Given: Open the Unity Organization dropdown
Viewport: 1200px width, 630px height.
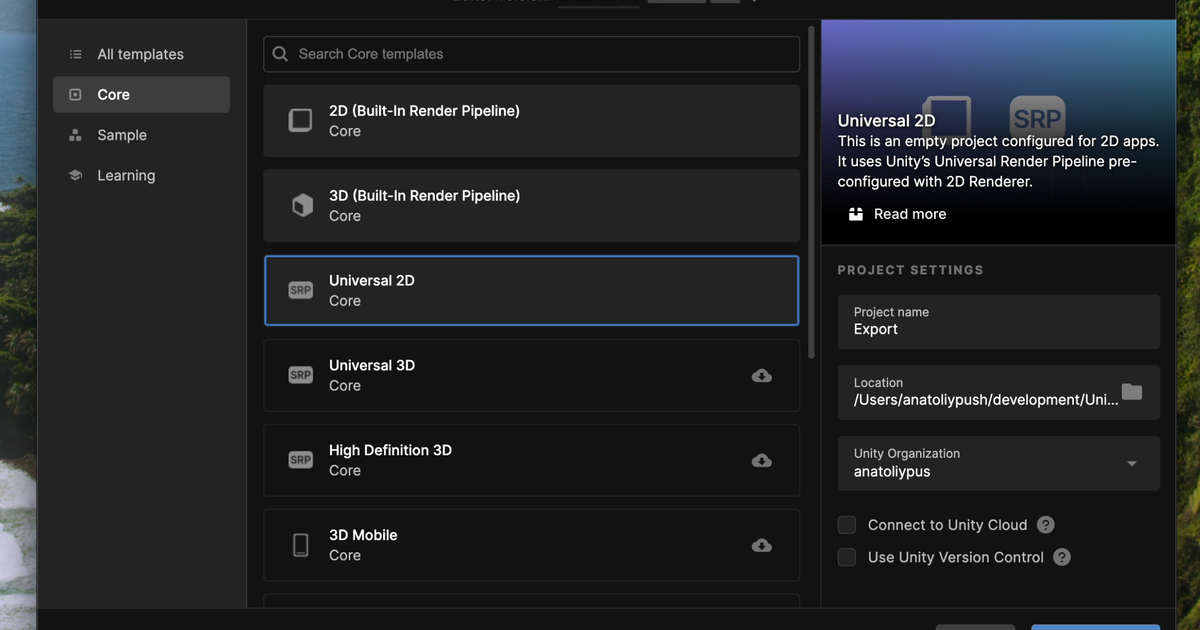Looking at the screenshot, I should point(999,463).
